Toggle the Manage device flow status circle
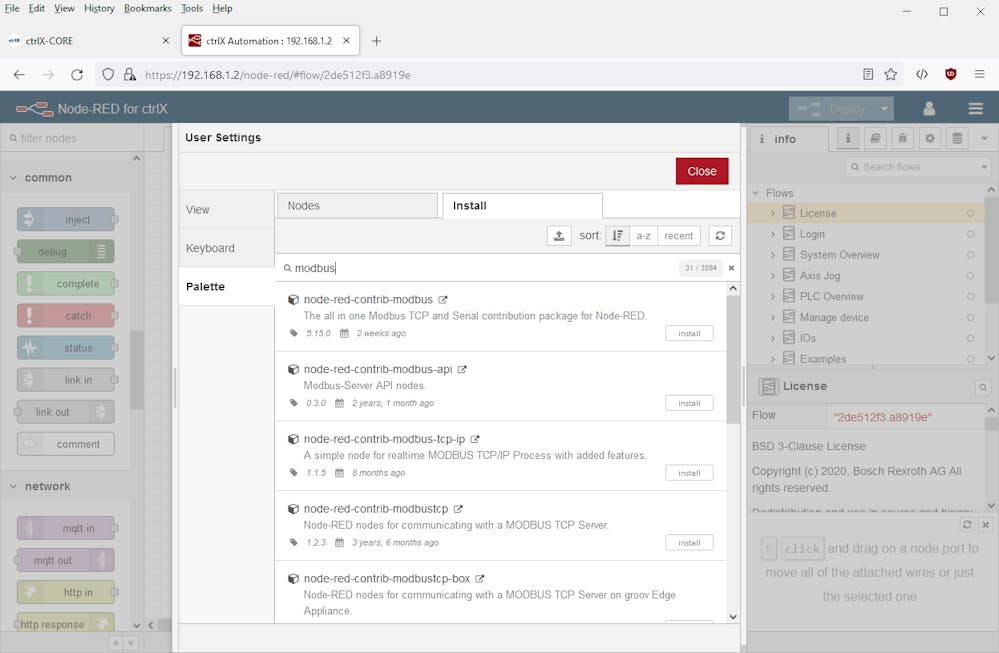Screen dimensions: 999x653 click(970, 317)
